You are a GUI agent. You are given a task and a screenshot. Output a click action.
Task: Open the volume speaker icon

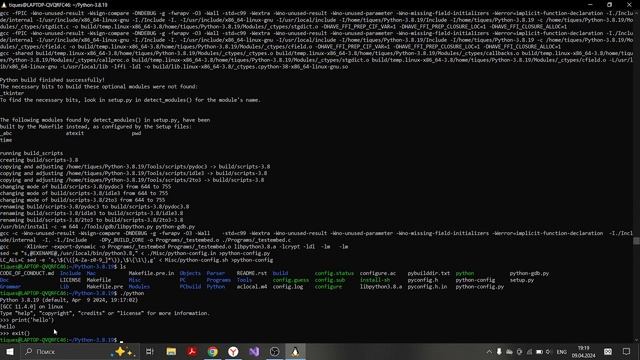pos(549,351)
